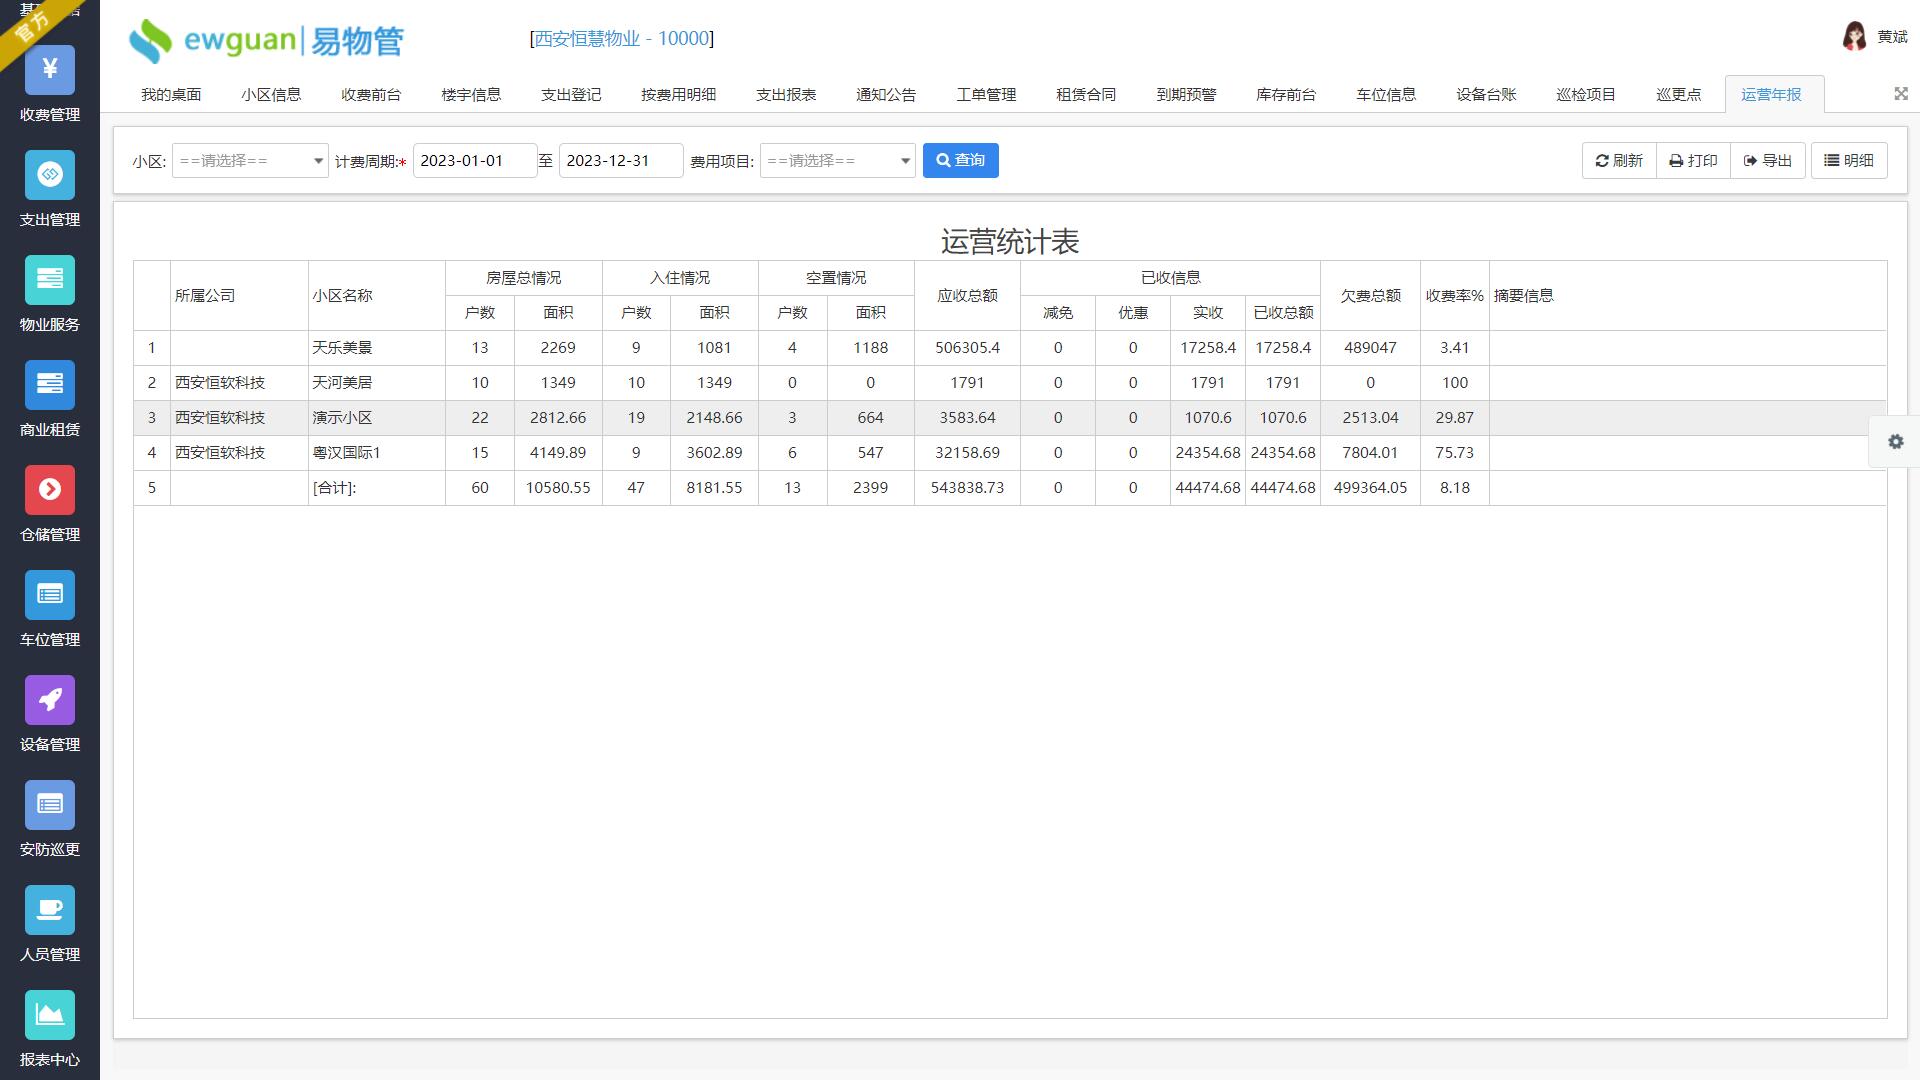Expand the 费用项目 dropdown

(837, 161)
